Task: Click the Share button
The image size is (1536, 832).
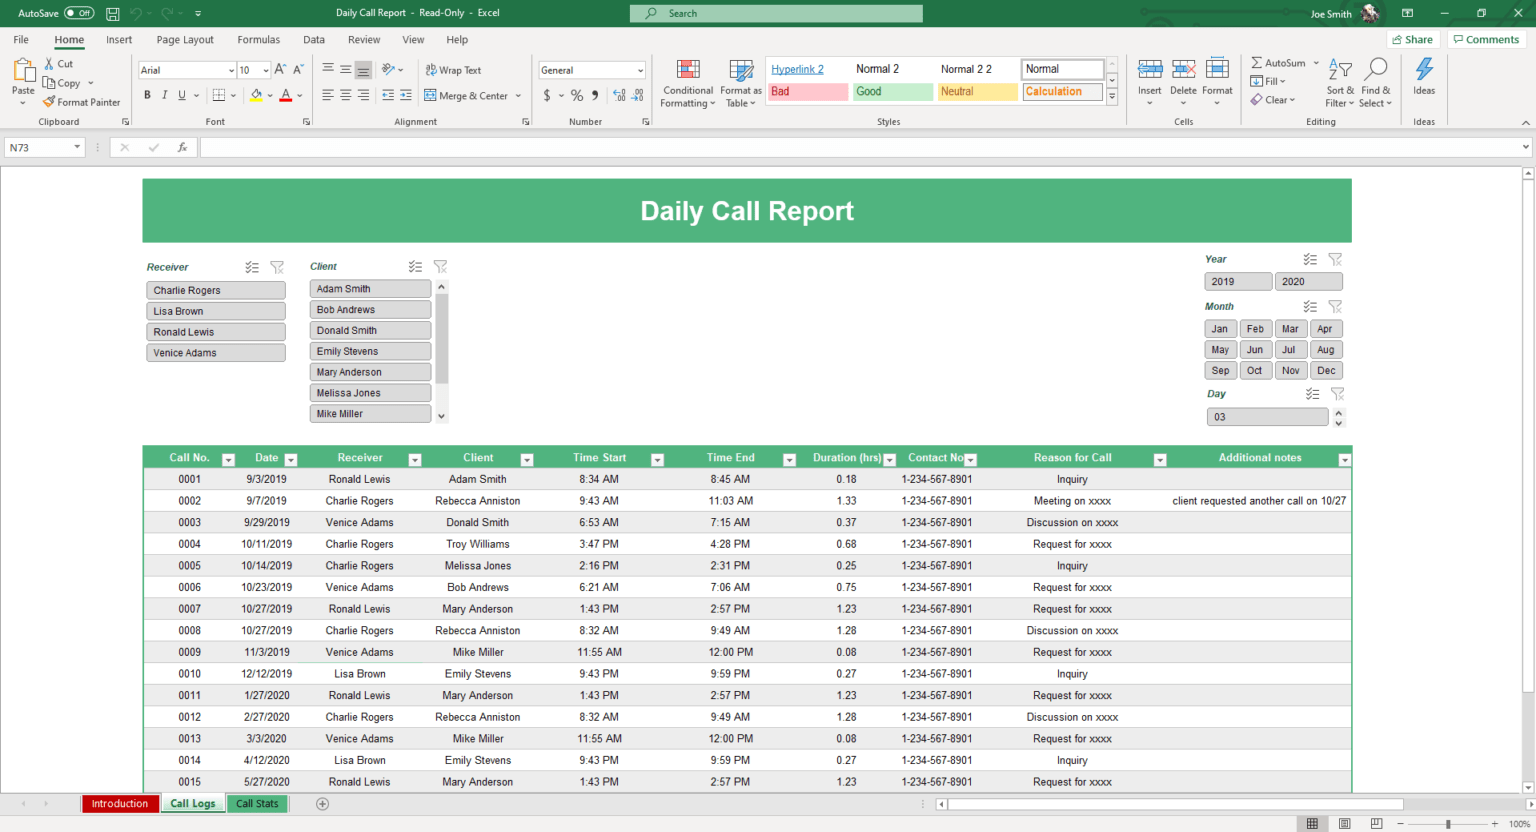Action: click(1412, 39)
